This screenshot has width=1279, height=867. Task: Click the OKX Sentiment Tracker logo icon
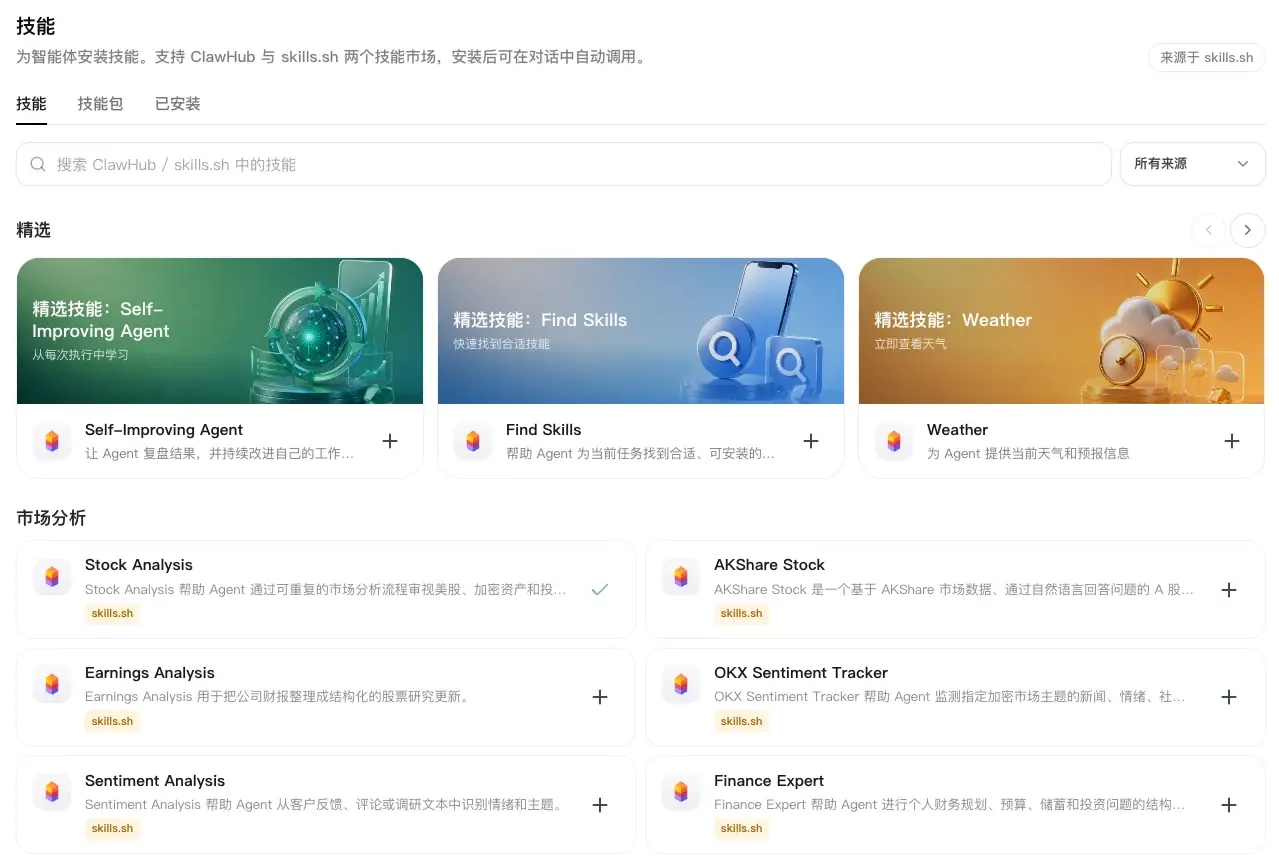(x=681, y=685)
